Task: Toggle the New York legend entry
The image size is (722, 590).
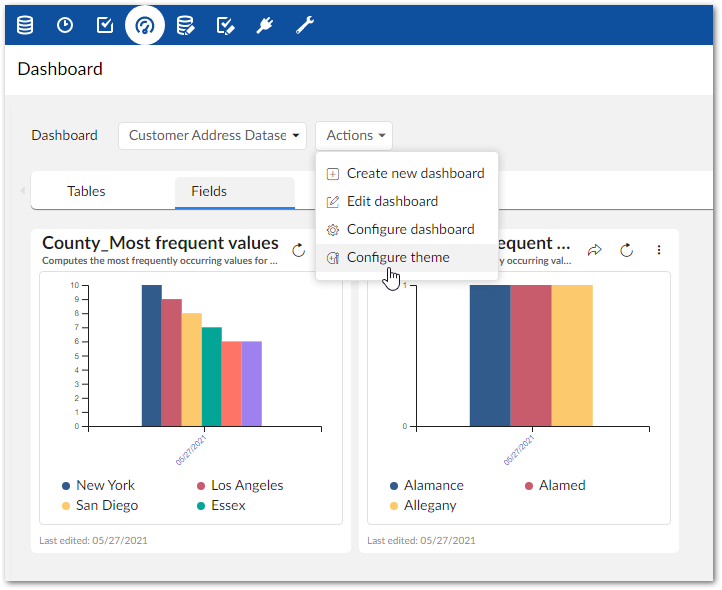Action: coord(105,485)
